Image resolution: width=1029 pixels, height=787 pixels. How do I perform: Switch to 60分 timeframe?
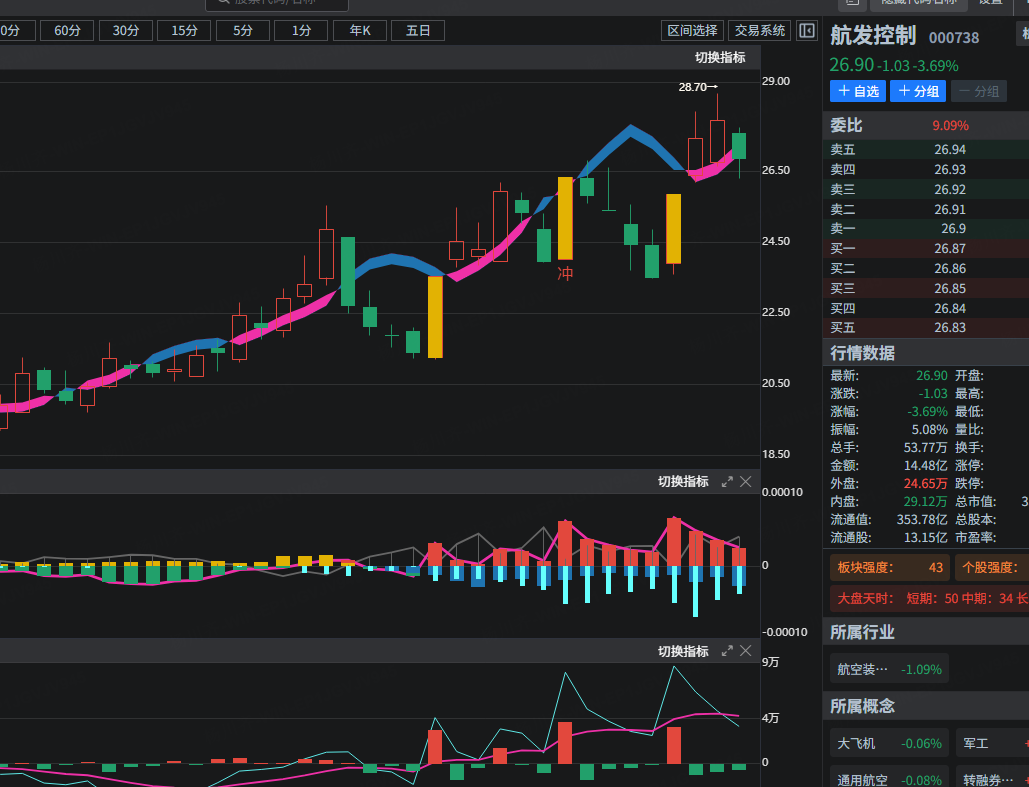coord(67,31)
